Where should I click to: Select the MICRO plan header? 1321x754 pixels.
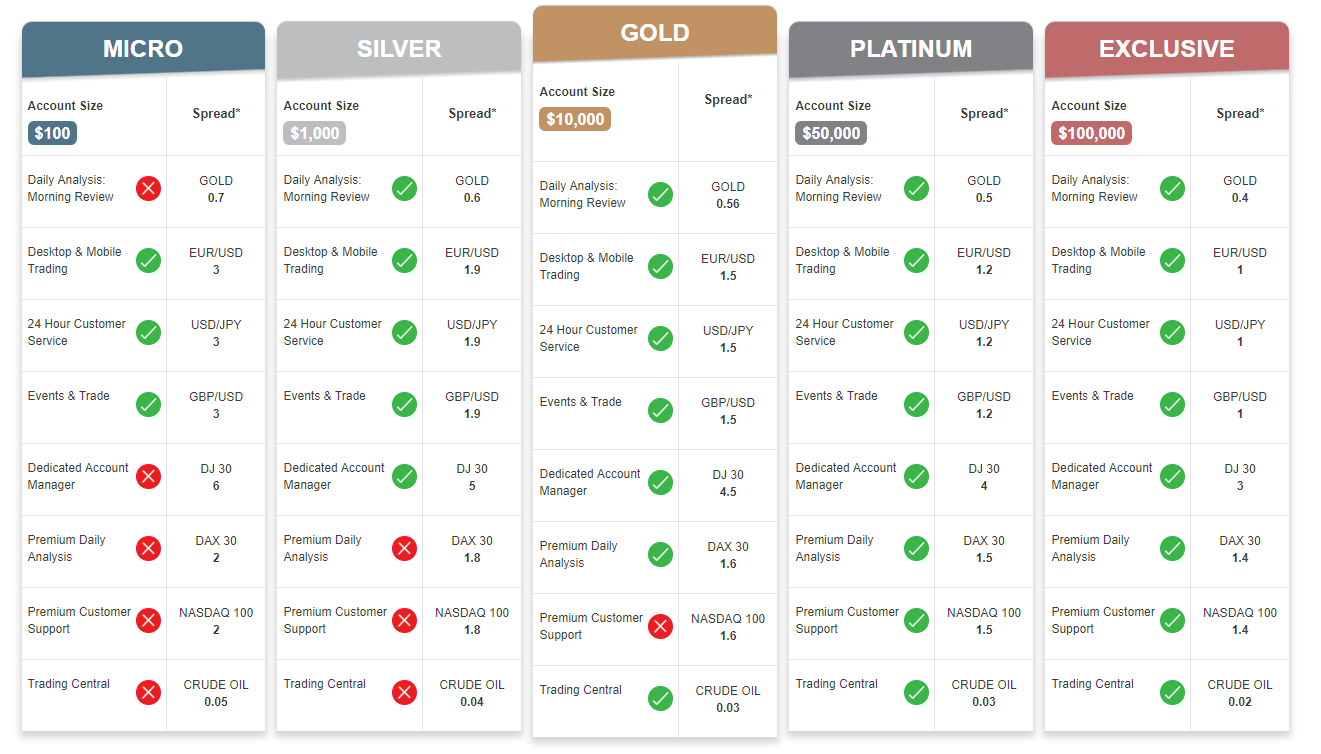pos(143,49)
